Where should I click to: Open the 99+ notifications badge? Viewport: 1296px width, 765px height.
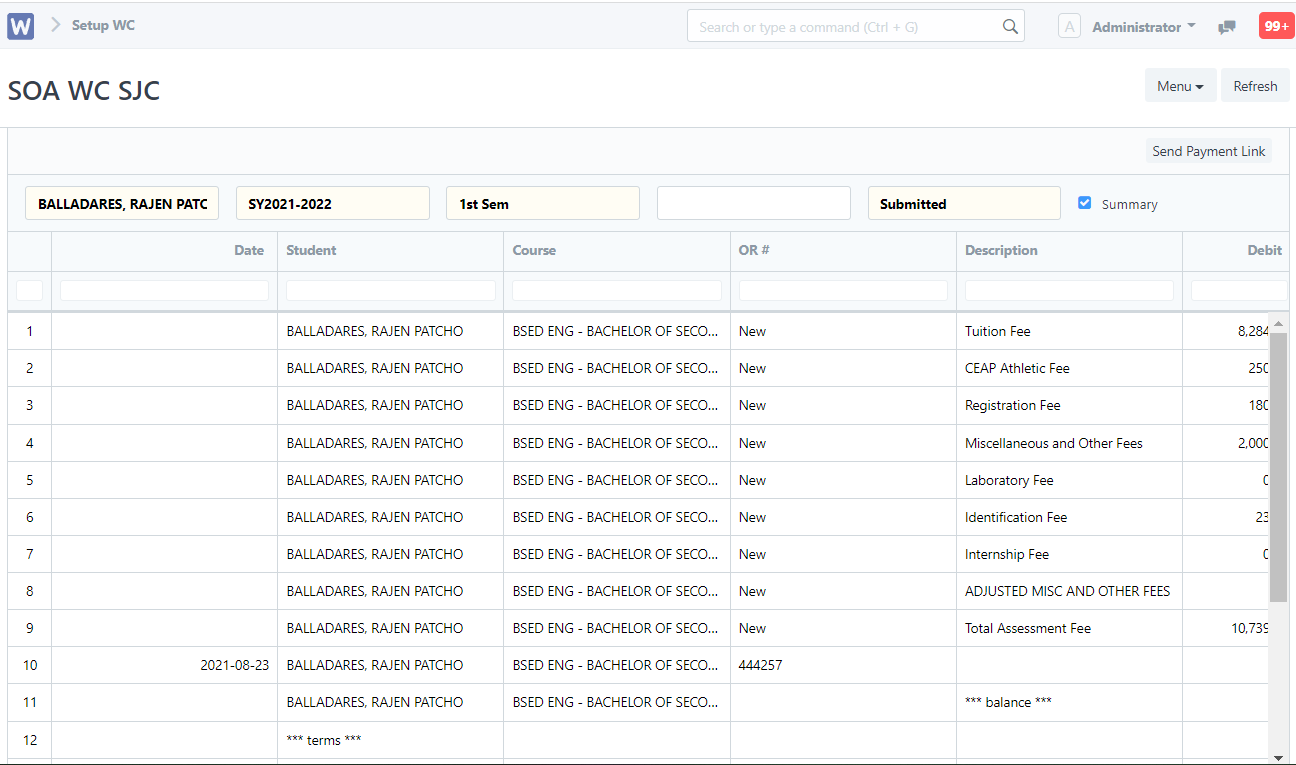click(1276, 25)
